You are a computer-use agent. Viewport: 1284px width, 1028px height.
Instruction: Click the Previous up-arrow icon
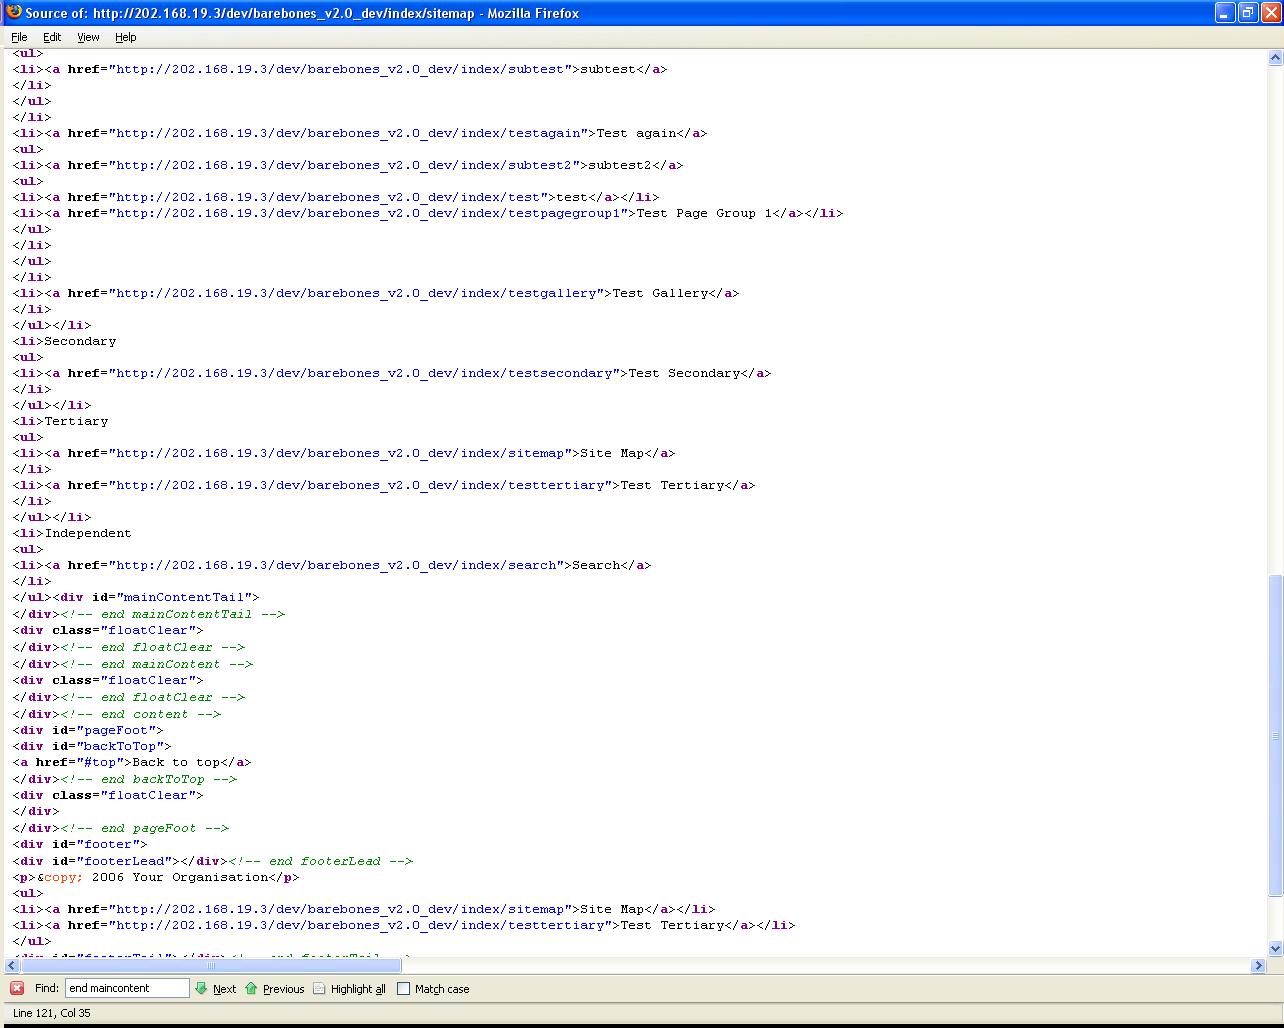point(251,989)
